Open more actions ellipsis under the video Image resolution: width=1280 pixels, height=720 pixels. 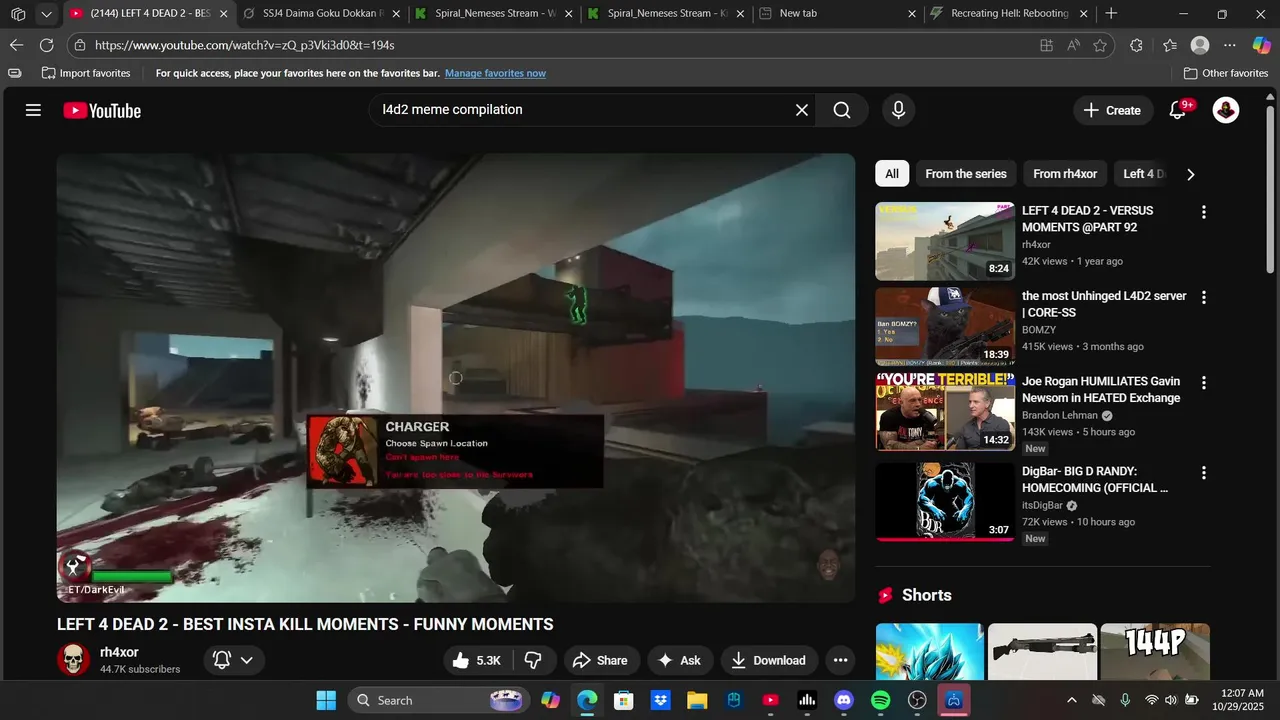(x=840, y=660)
